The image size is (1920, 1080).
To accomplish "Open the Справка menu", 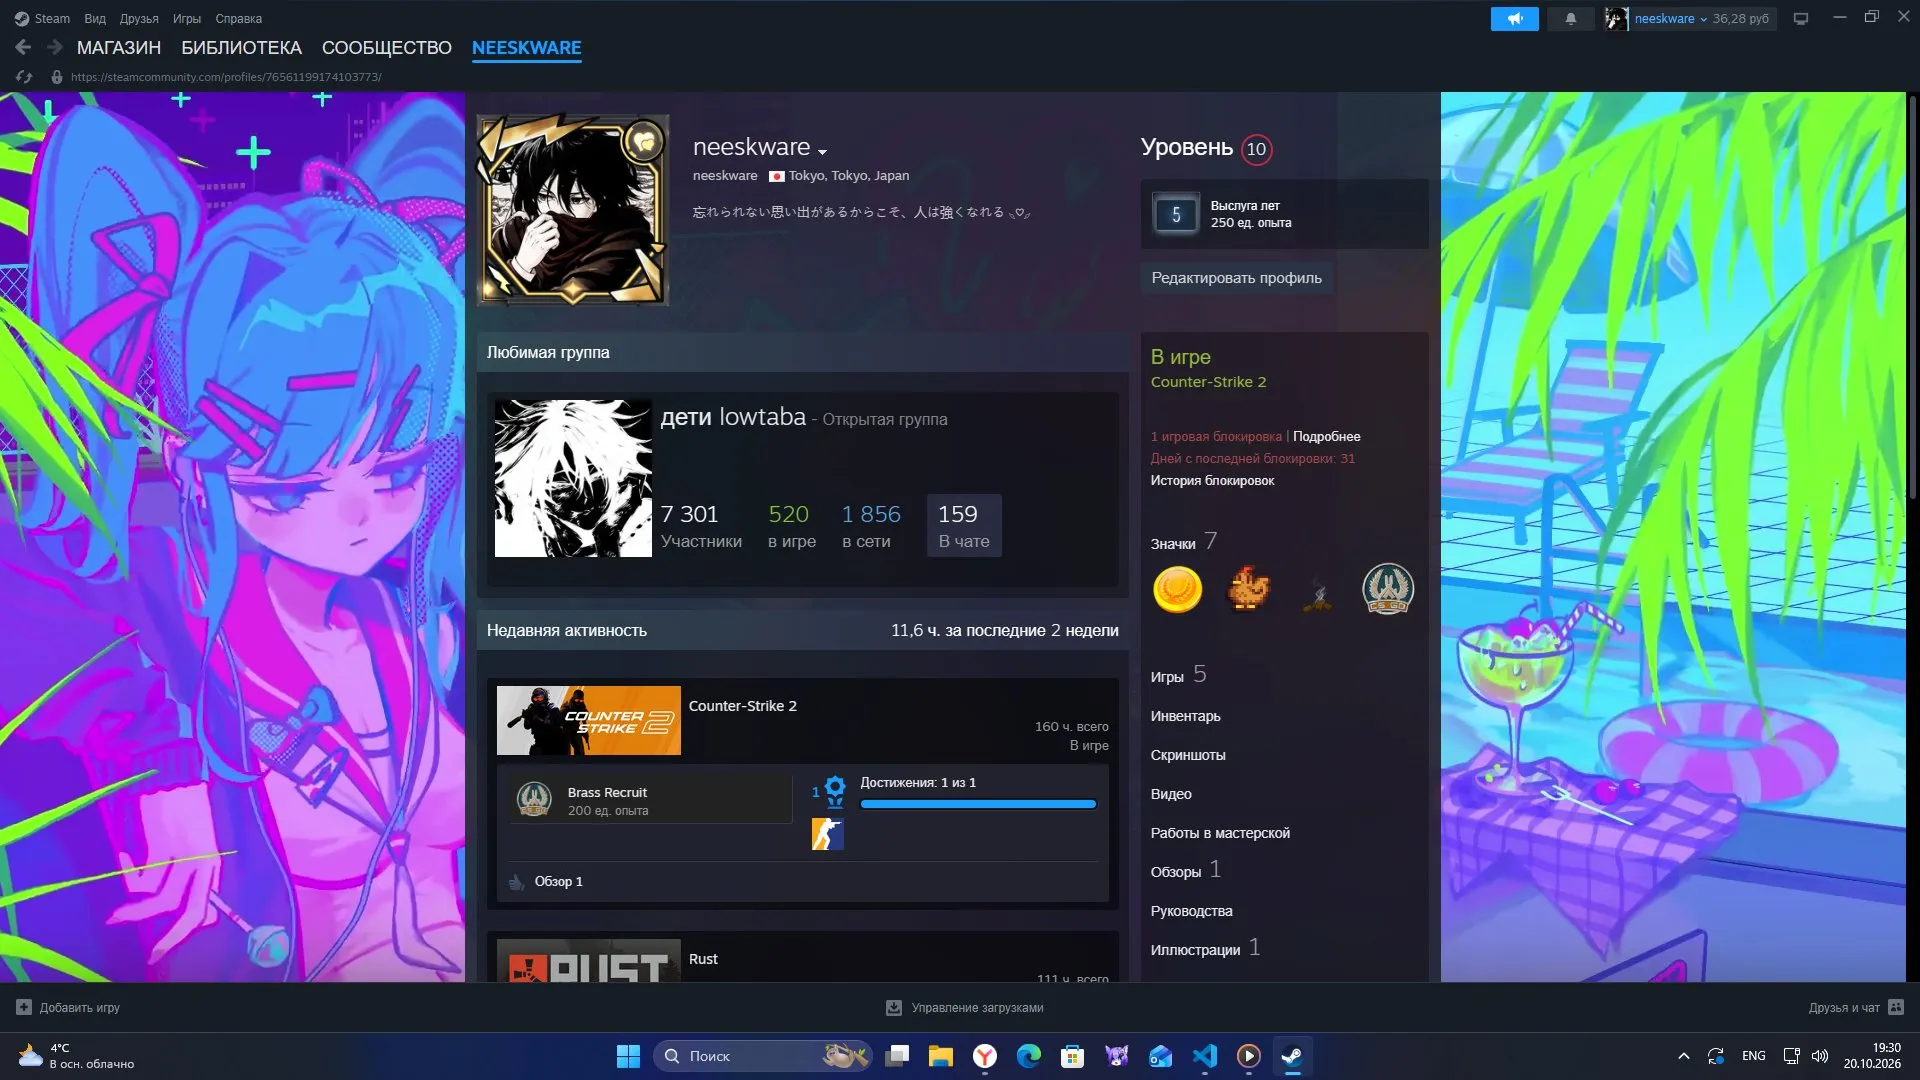I will 238,18.
